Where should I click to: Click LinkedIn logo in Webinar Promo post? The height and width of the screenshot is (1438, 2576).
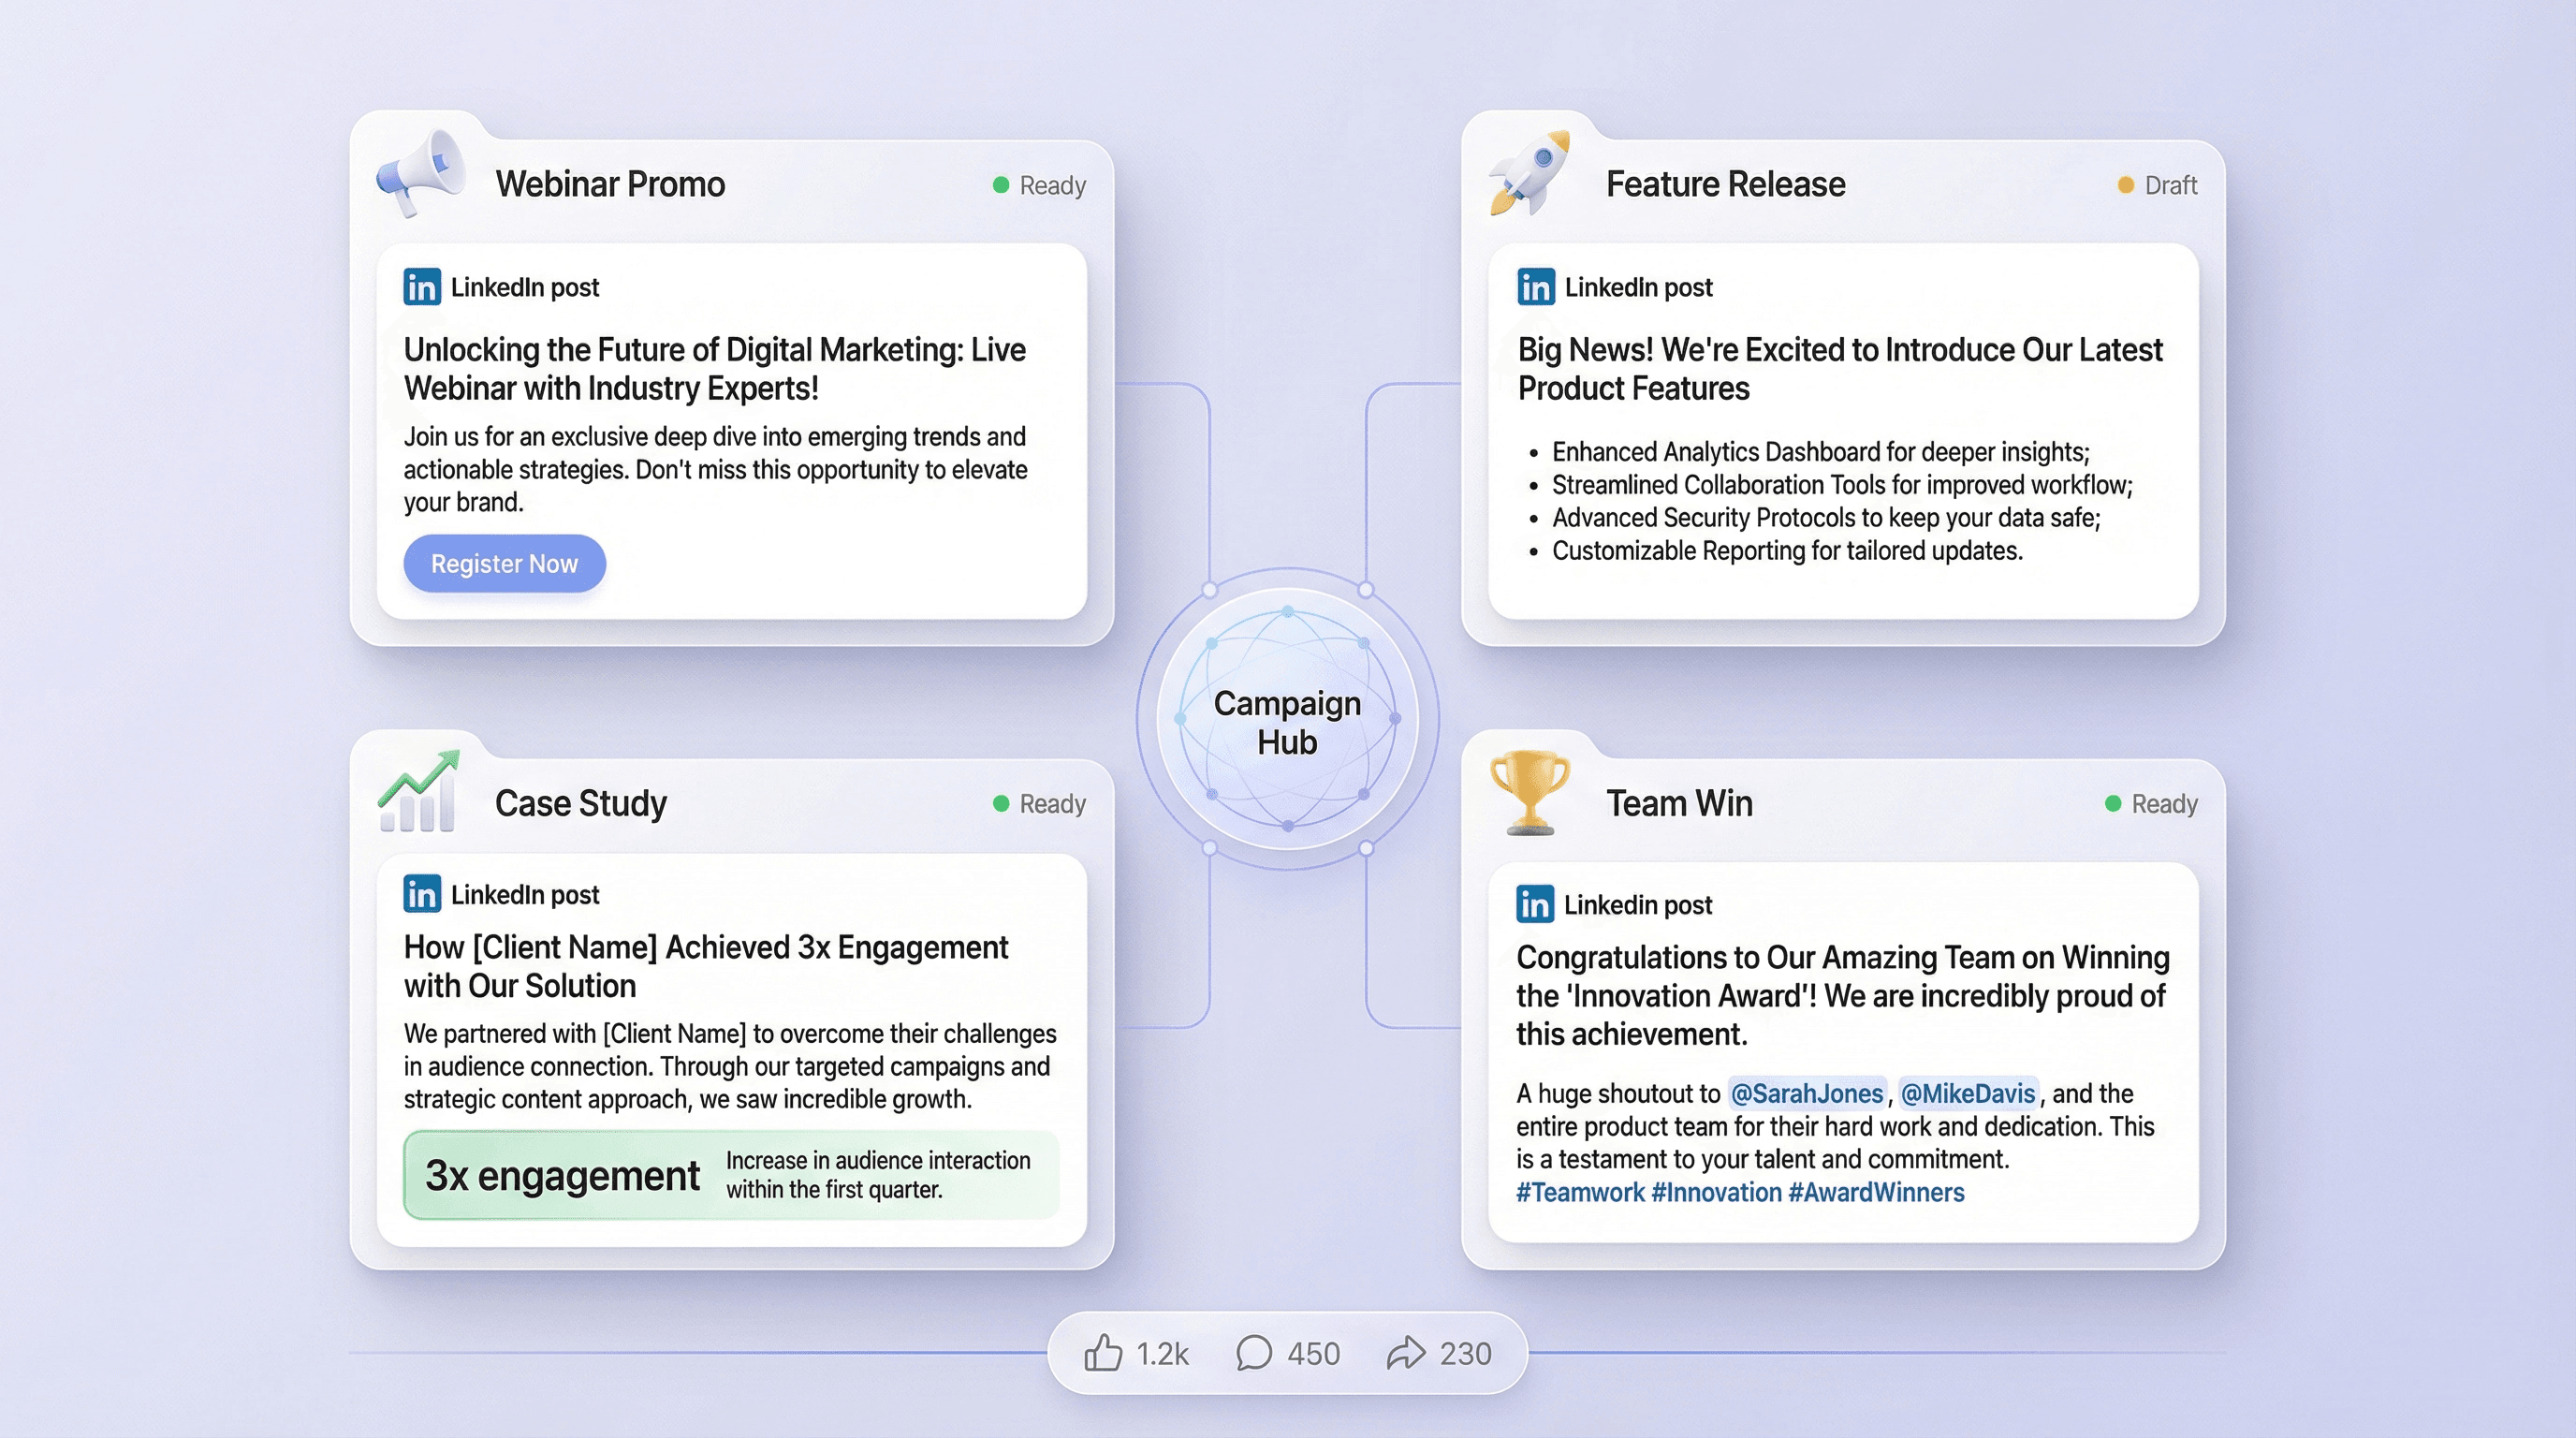tap(422, 287)
